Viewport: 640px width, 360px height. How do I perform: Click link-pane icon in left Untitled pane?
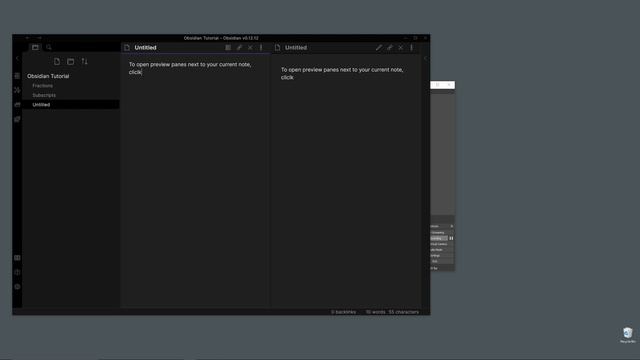(x=239, y=47)
